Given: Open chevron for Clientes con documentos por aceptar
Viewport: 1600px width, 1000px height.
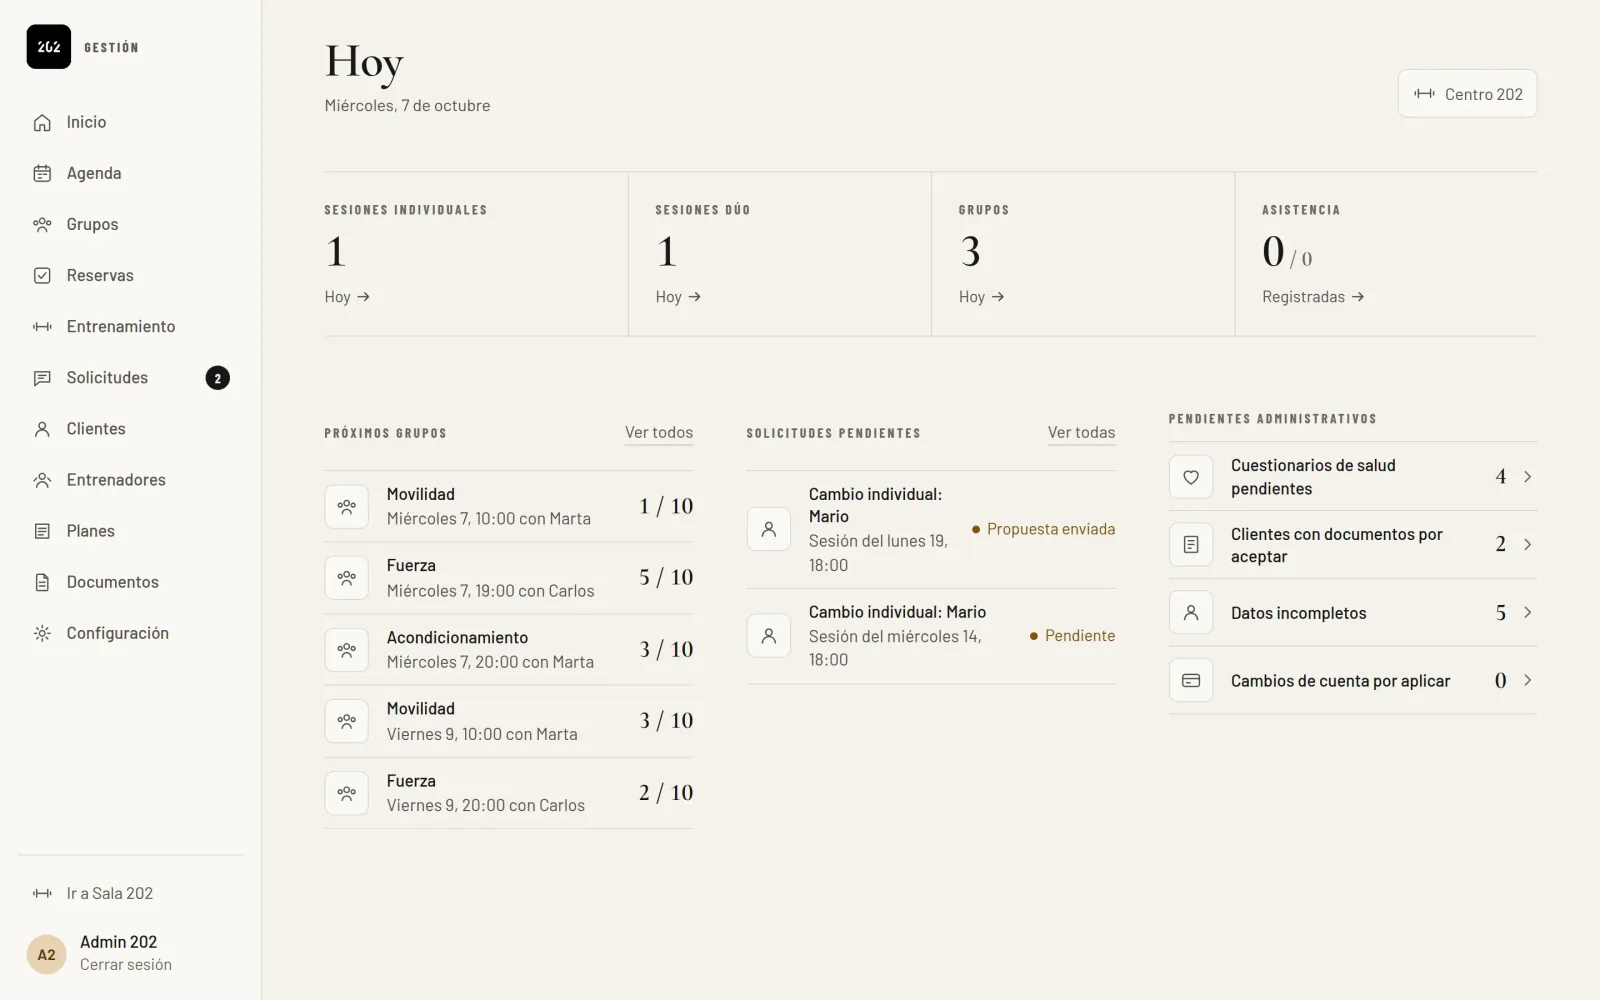Looking at the screenshot, I should (x=1527, y=544).
